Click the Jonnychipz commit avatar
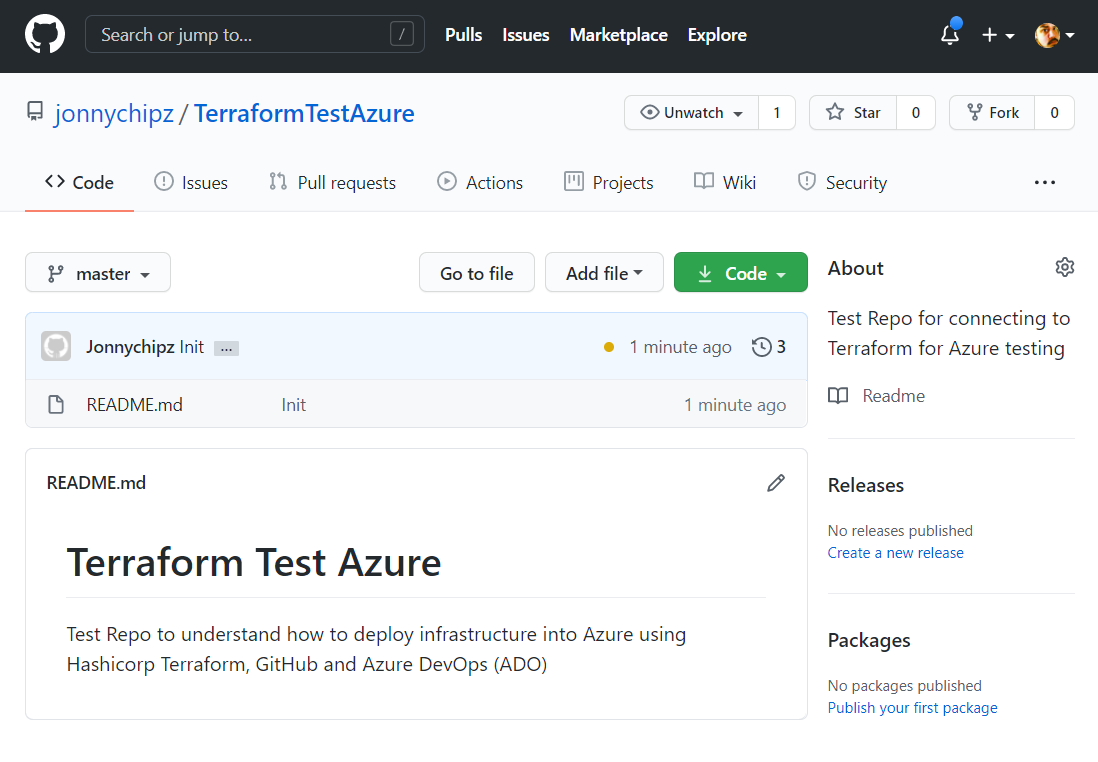Viewport: 1098px width, 762px height. tap(56, 347)
